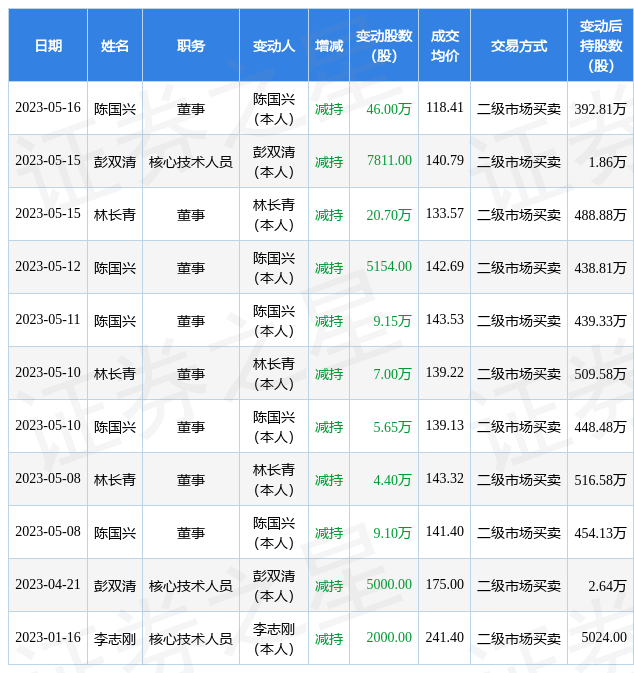The width and height of the screenshot is (634, 673).
Task: Click the holding value 516.58万
Action: [600, 480]
